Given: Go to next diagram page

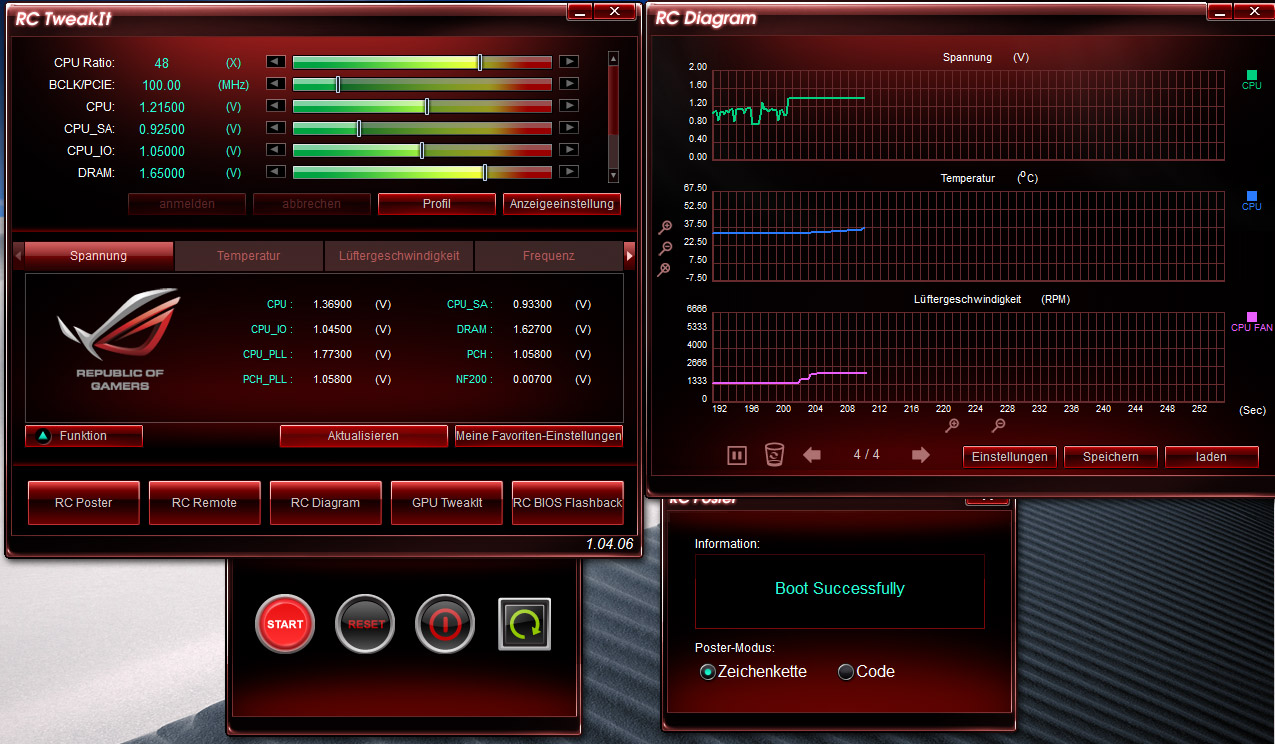Looking at the screenshot, I should click(x=921, y=455).
